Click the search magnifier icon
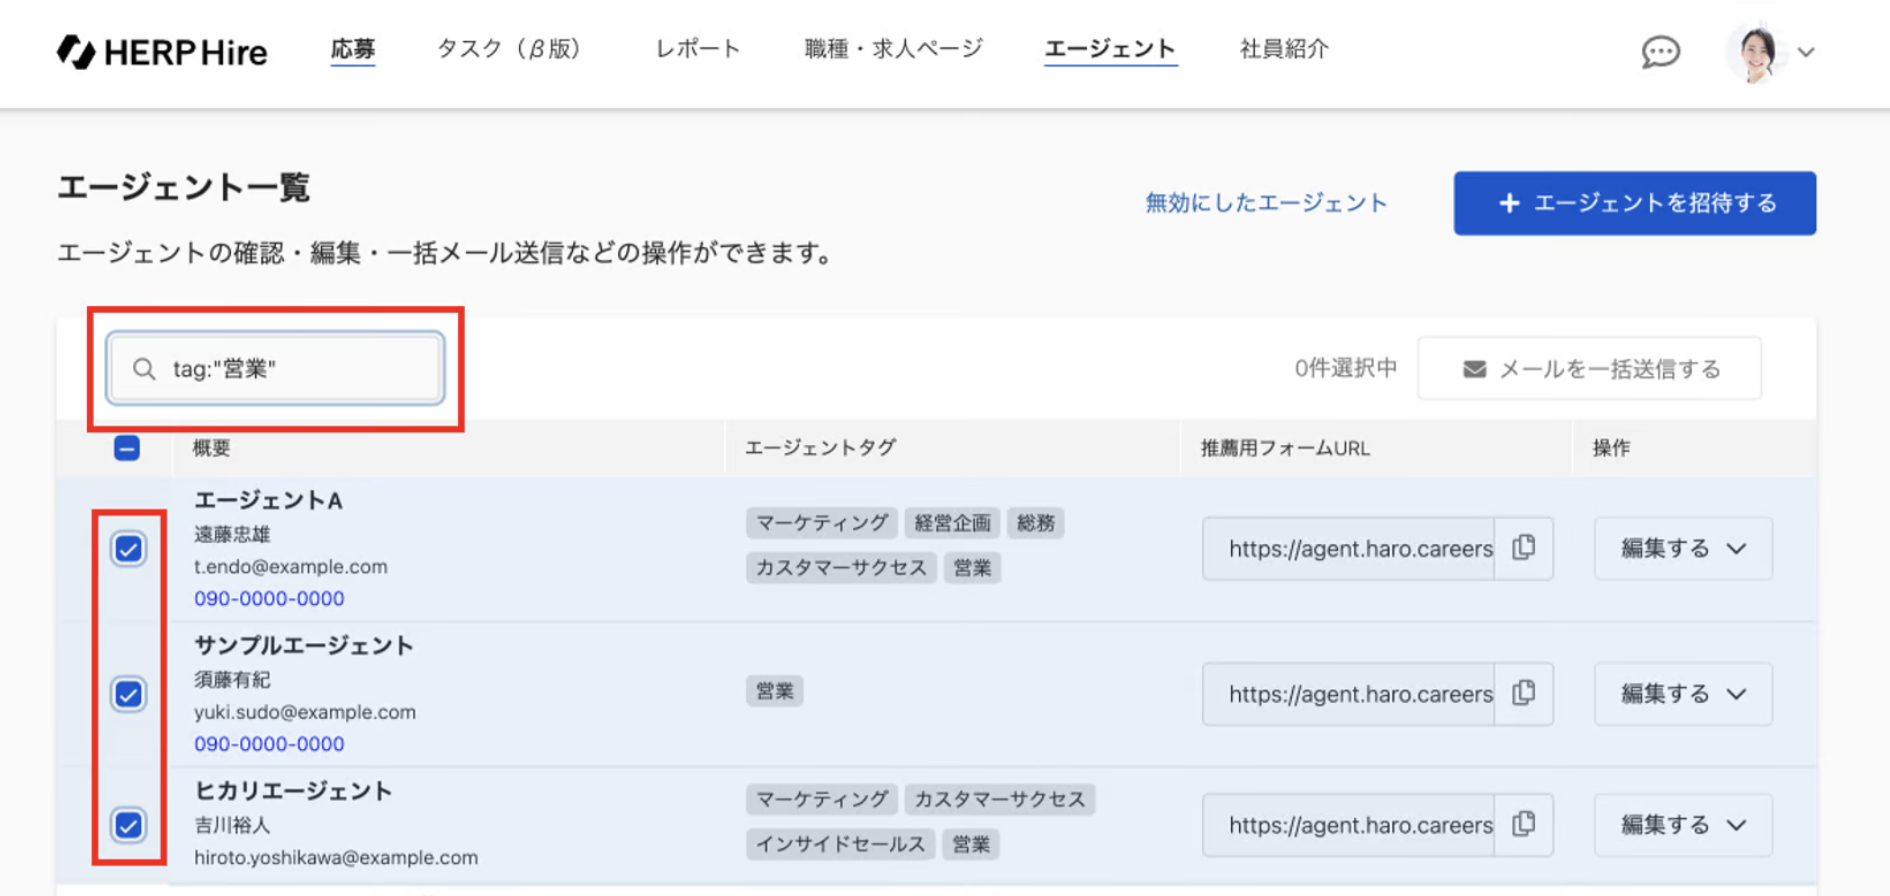Screen dimensions: 1890x896 coord(144,369)
